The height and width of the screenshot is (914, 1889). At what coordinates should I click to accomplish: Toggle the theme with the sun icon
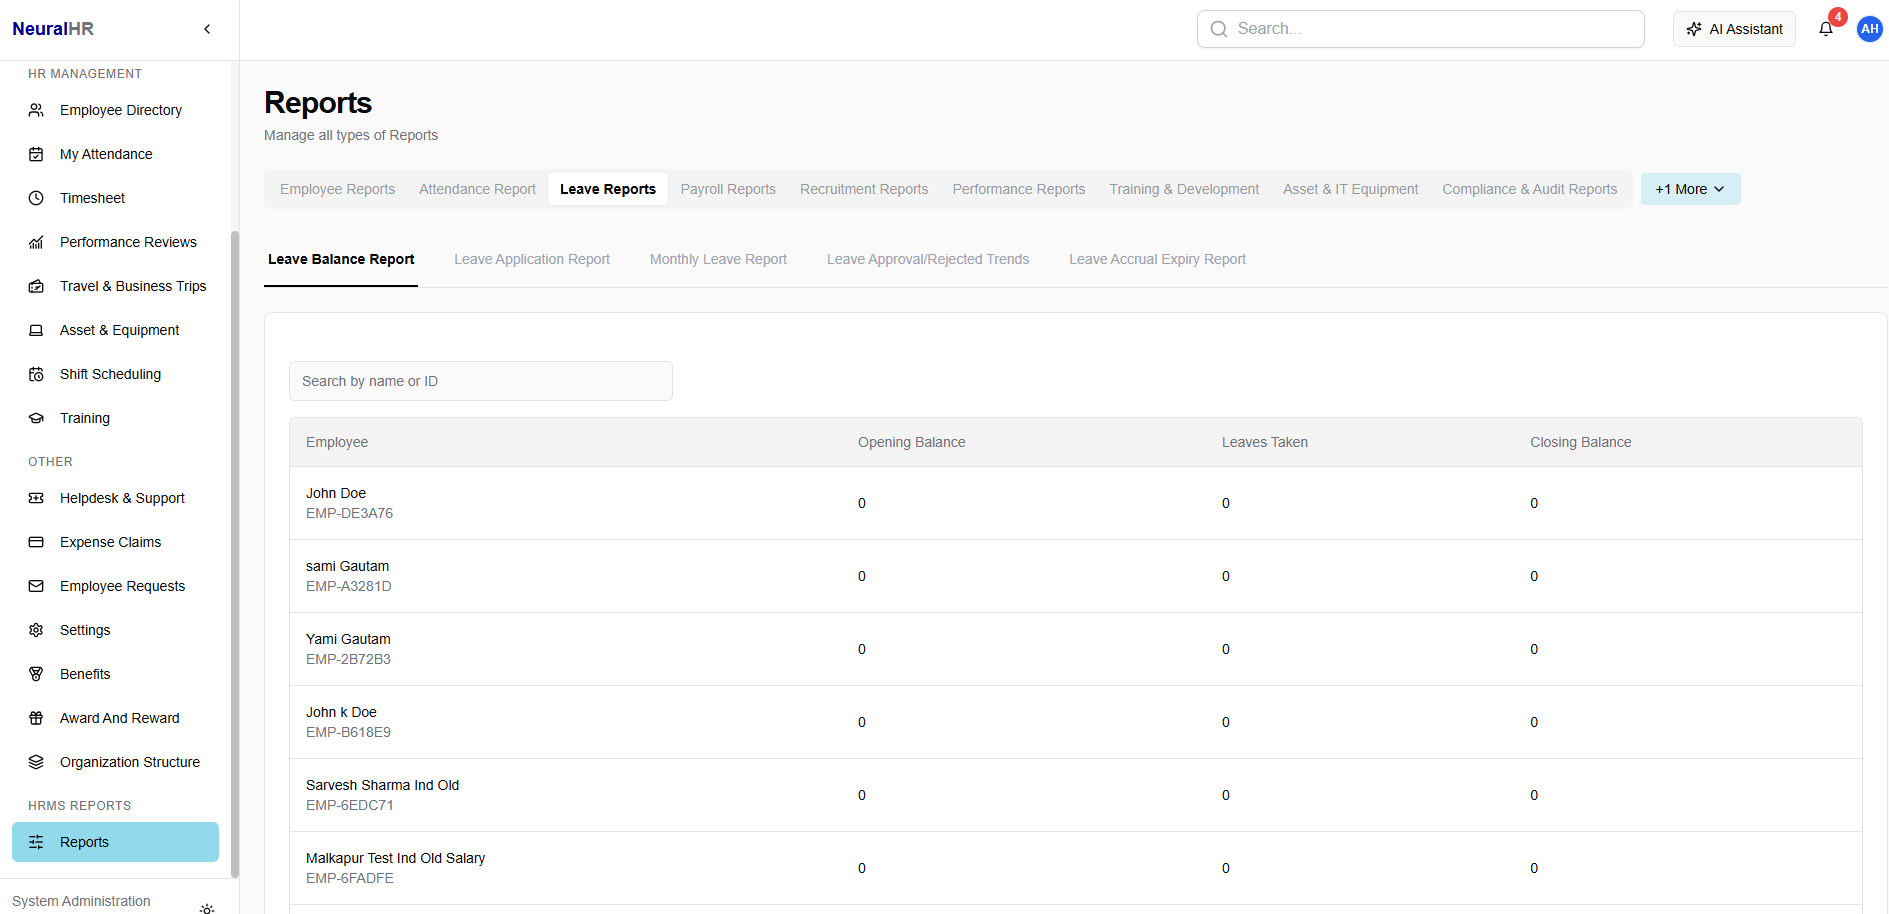[x=207, y=909]
